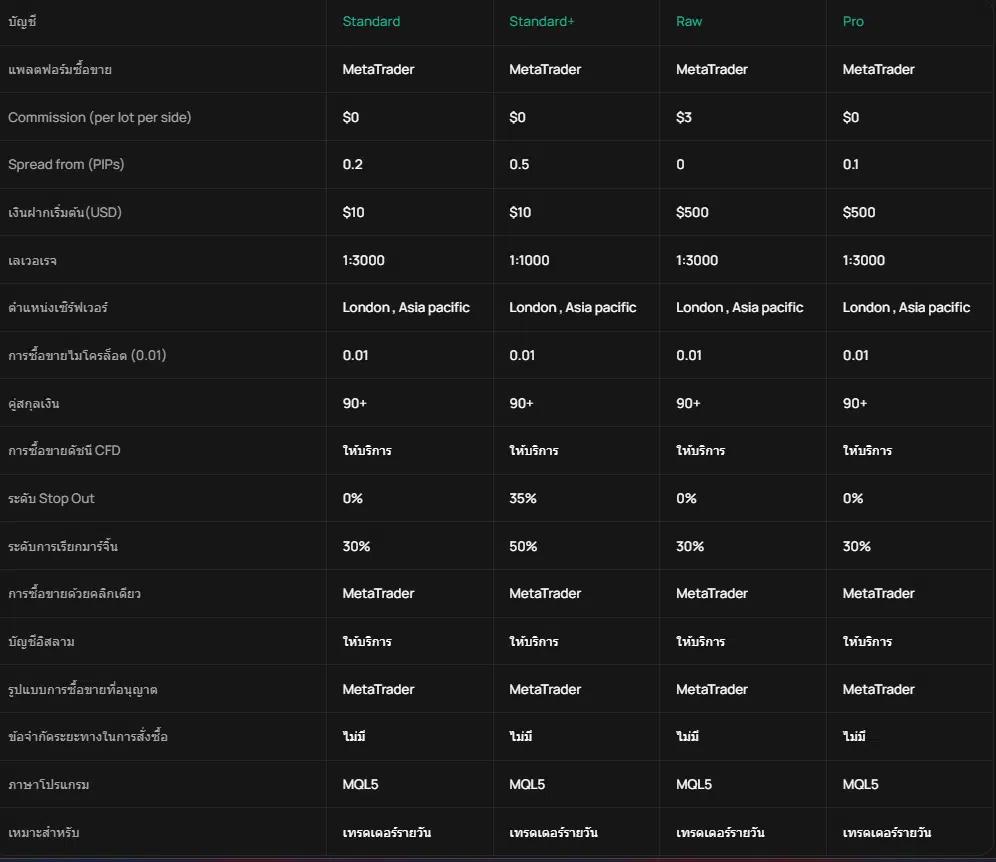This screenshot has width=996, height=862.
Task: Click MetaTrader in platform row under Raw
Action: tap(711, 69)
